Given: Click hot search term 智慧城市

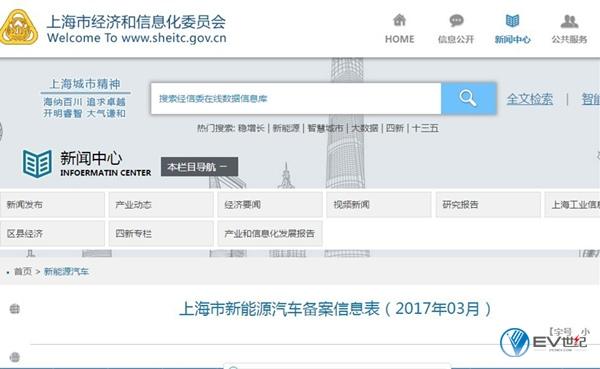Looking at the screenshot, I should pos(325,128).
